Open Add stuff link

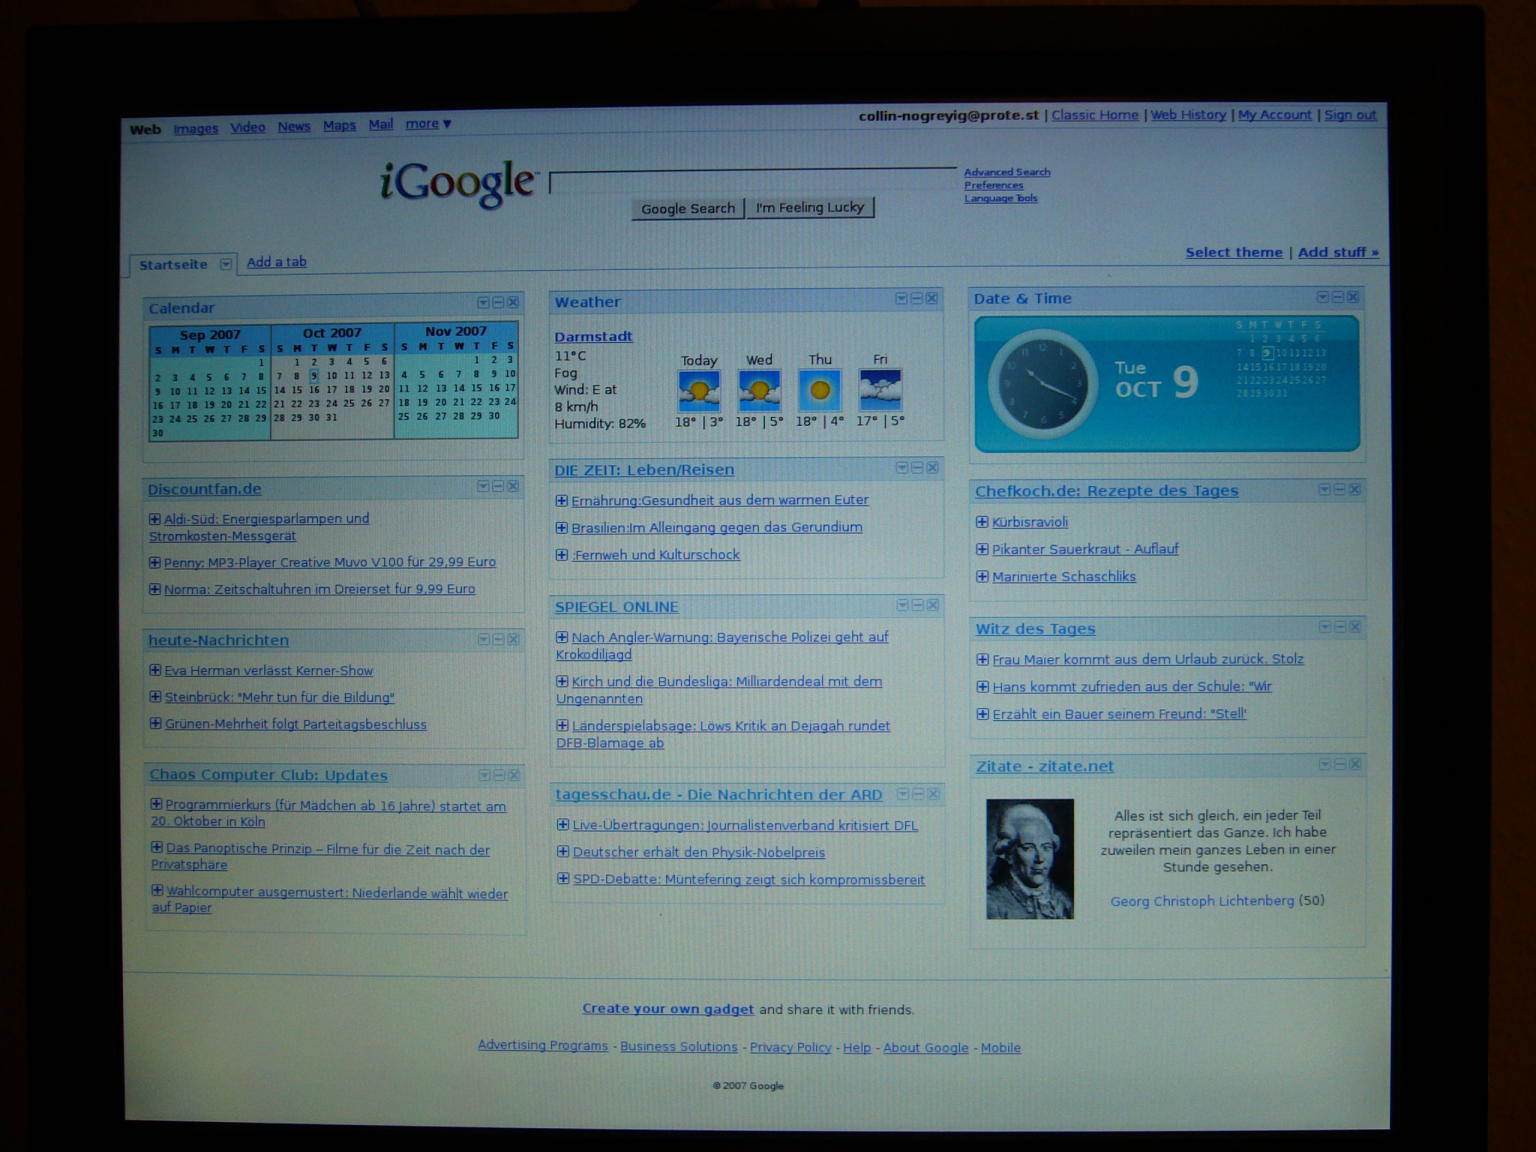point(1338,252)
